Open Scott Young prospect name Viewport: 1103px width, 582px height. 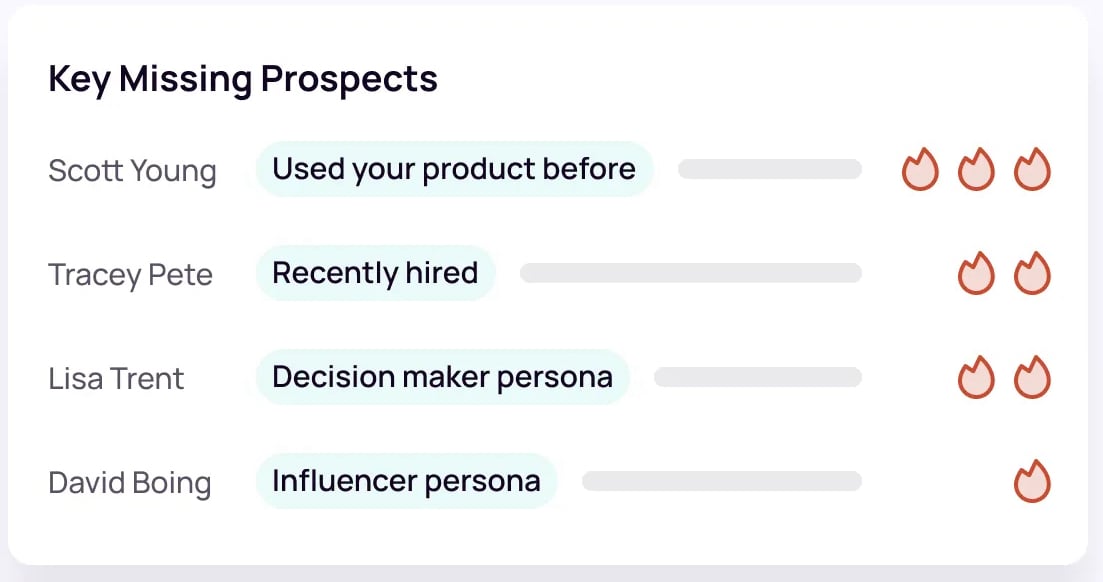pos(132,171)
